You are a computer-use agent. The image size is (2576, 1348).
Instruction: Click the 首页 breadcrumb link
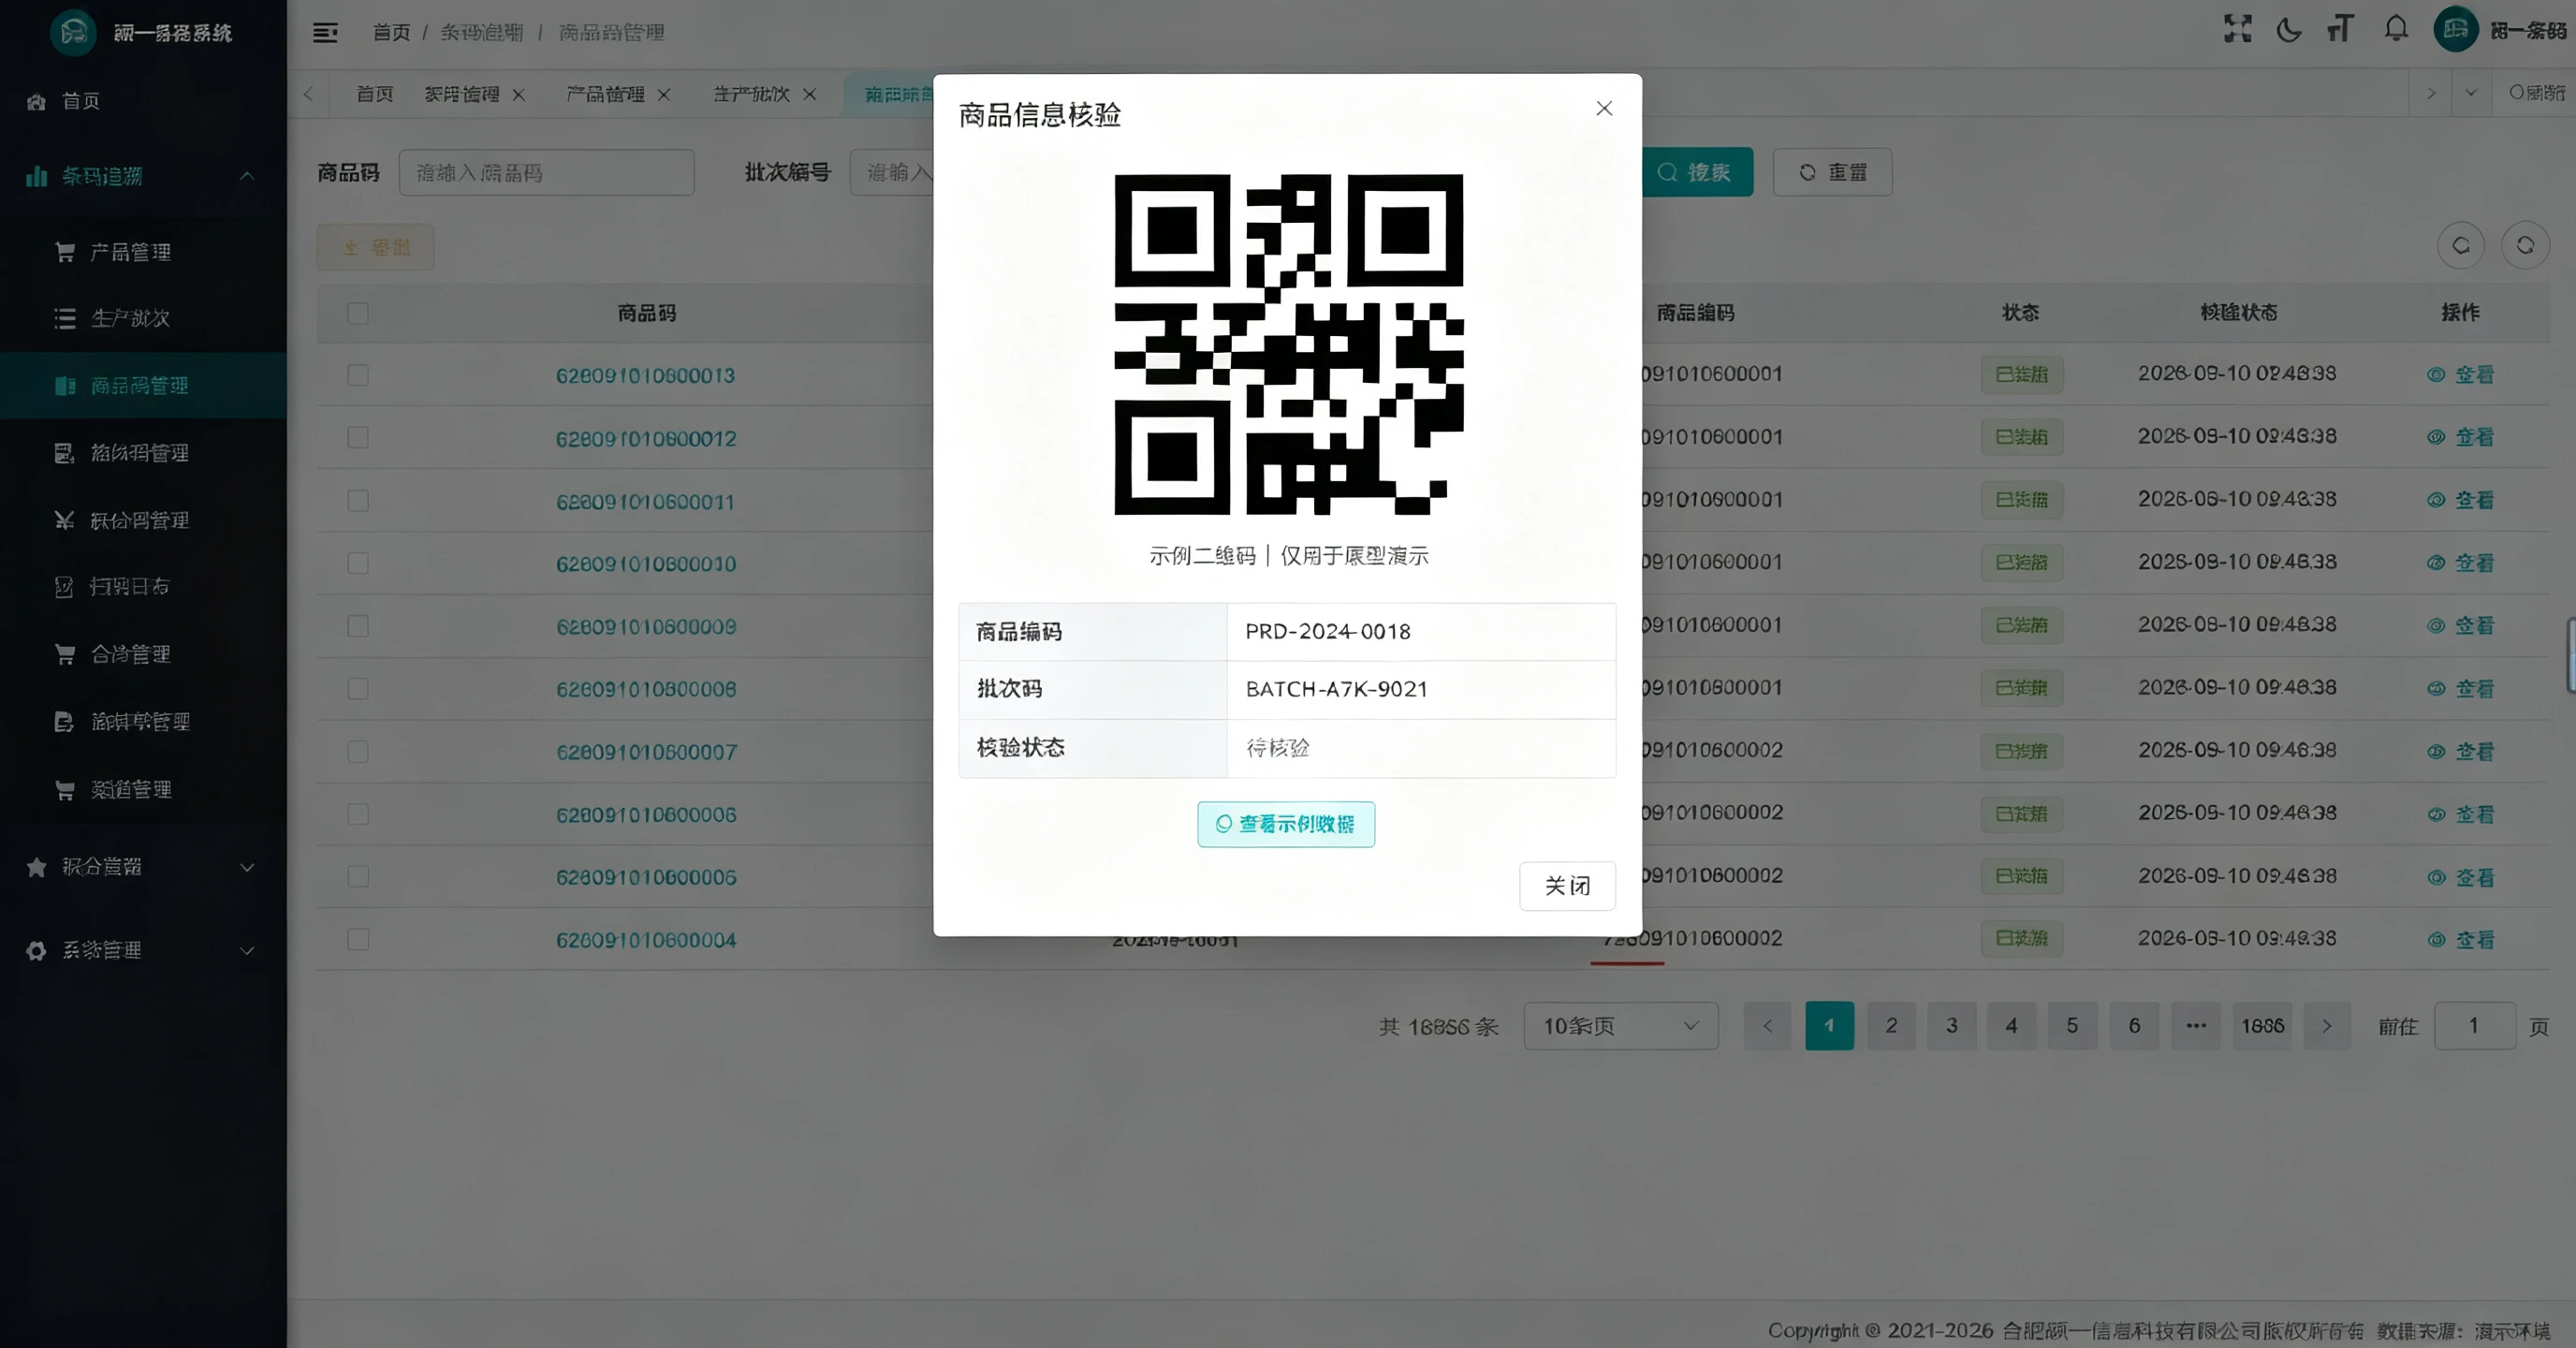pyautogui.click(x=392, y=33)
